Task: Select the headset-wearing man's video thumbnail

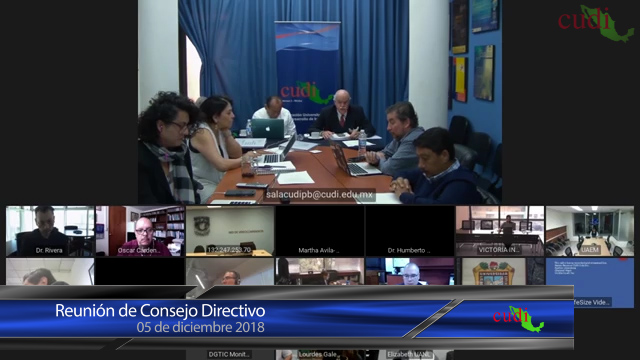Action: 230,271
